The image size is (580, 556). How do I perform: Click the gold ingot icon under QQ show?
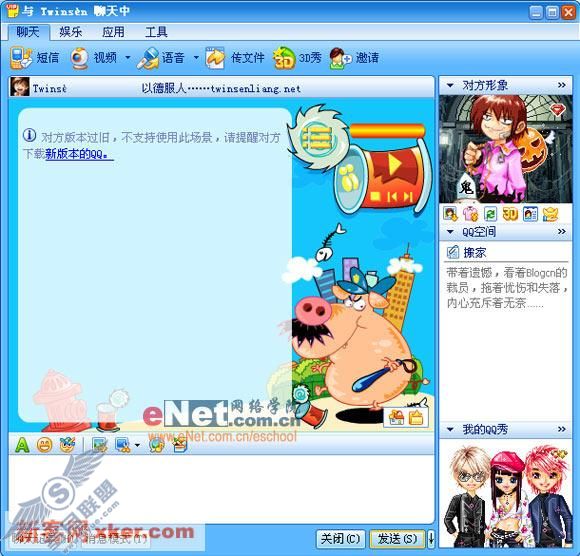(x=550, y=214)
